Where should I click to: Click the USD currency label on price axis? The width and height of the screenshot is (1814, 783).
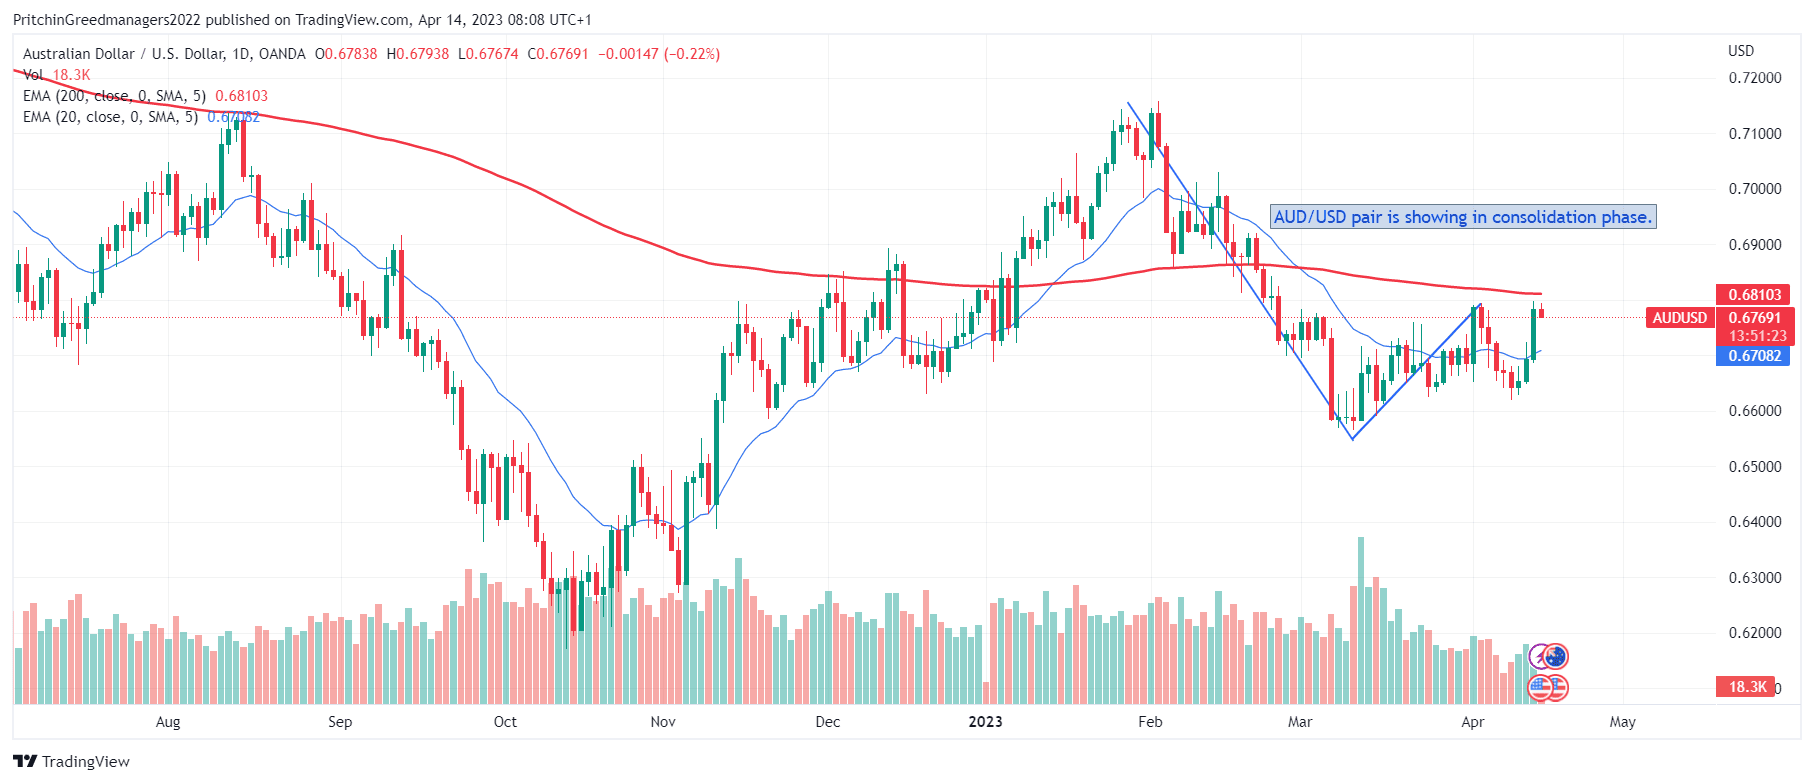pos(1741,50)
